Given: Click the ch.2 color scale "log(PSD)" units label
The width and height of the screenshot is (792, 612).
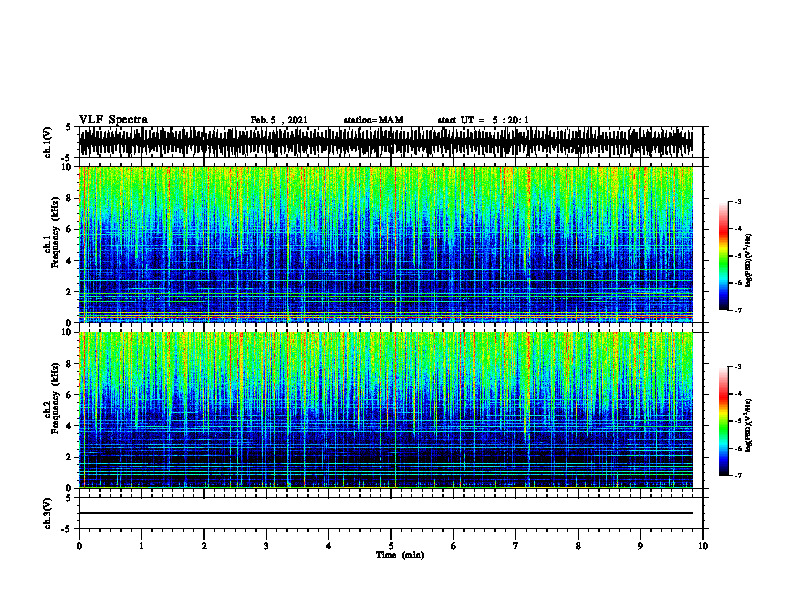Looking at the screenshot, I should click(x=749, y=425).
